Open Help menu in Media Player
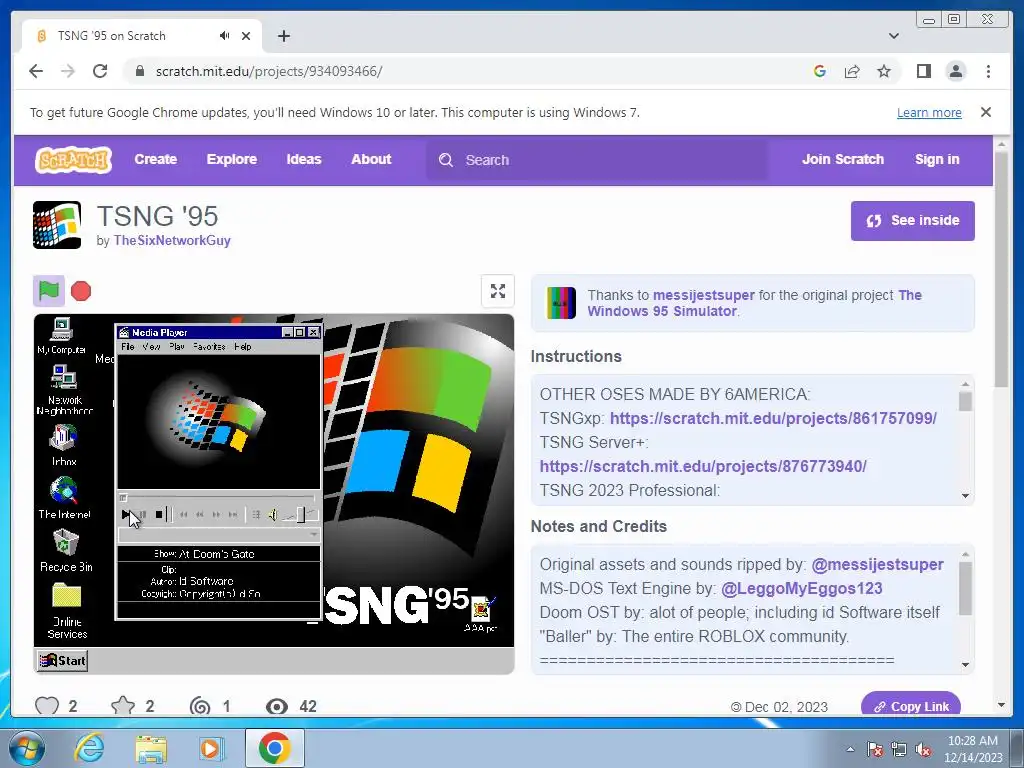 [x=243, y=347]
